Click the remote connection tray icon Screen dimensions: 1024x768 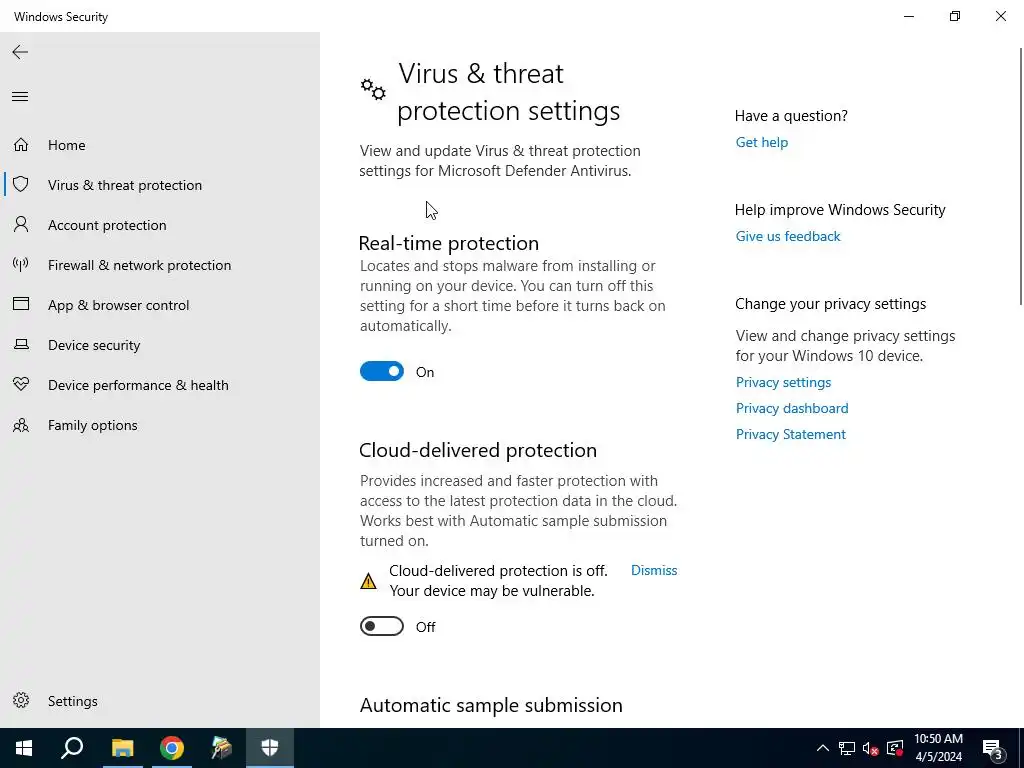pyautogui.click(x=895, y=748)
